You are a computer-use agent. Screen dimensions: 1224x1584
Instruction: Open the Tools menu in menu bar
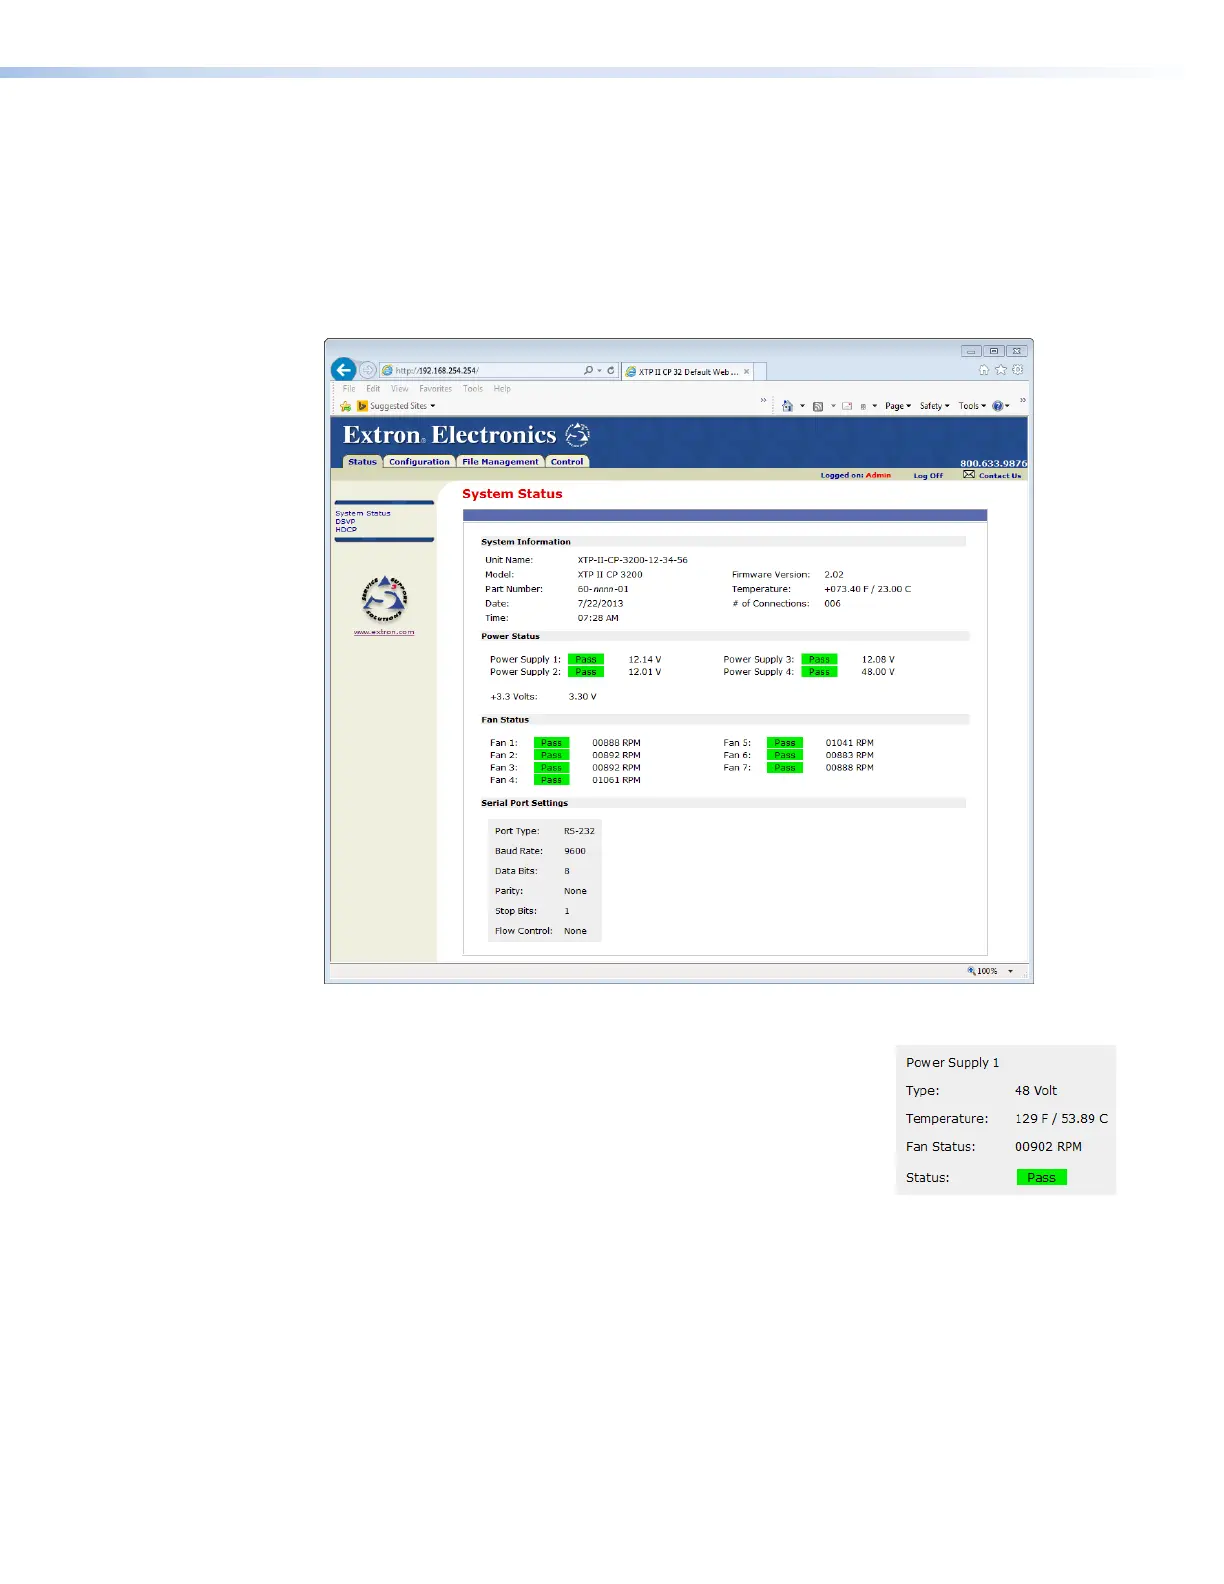point(473,389)
